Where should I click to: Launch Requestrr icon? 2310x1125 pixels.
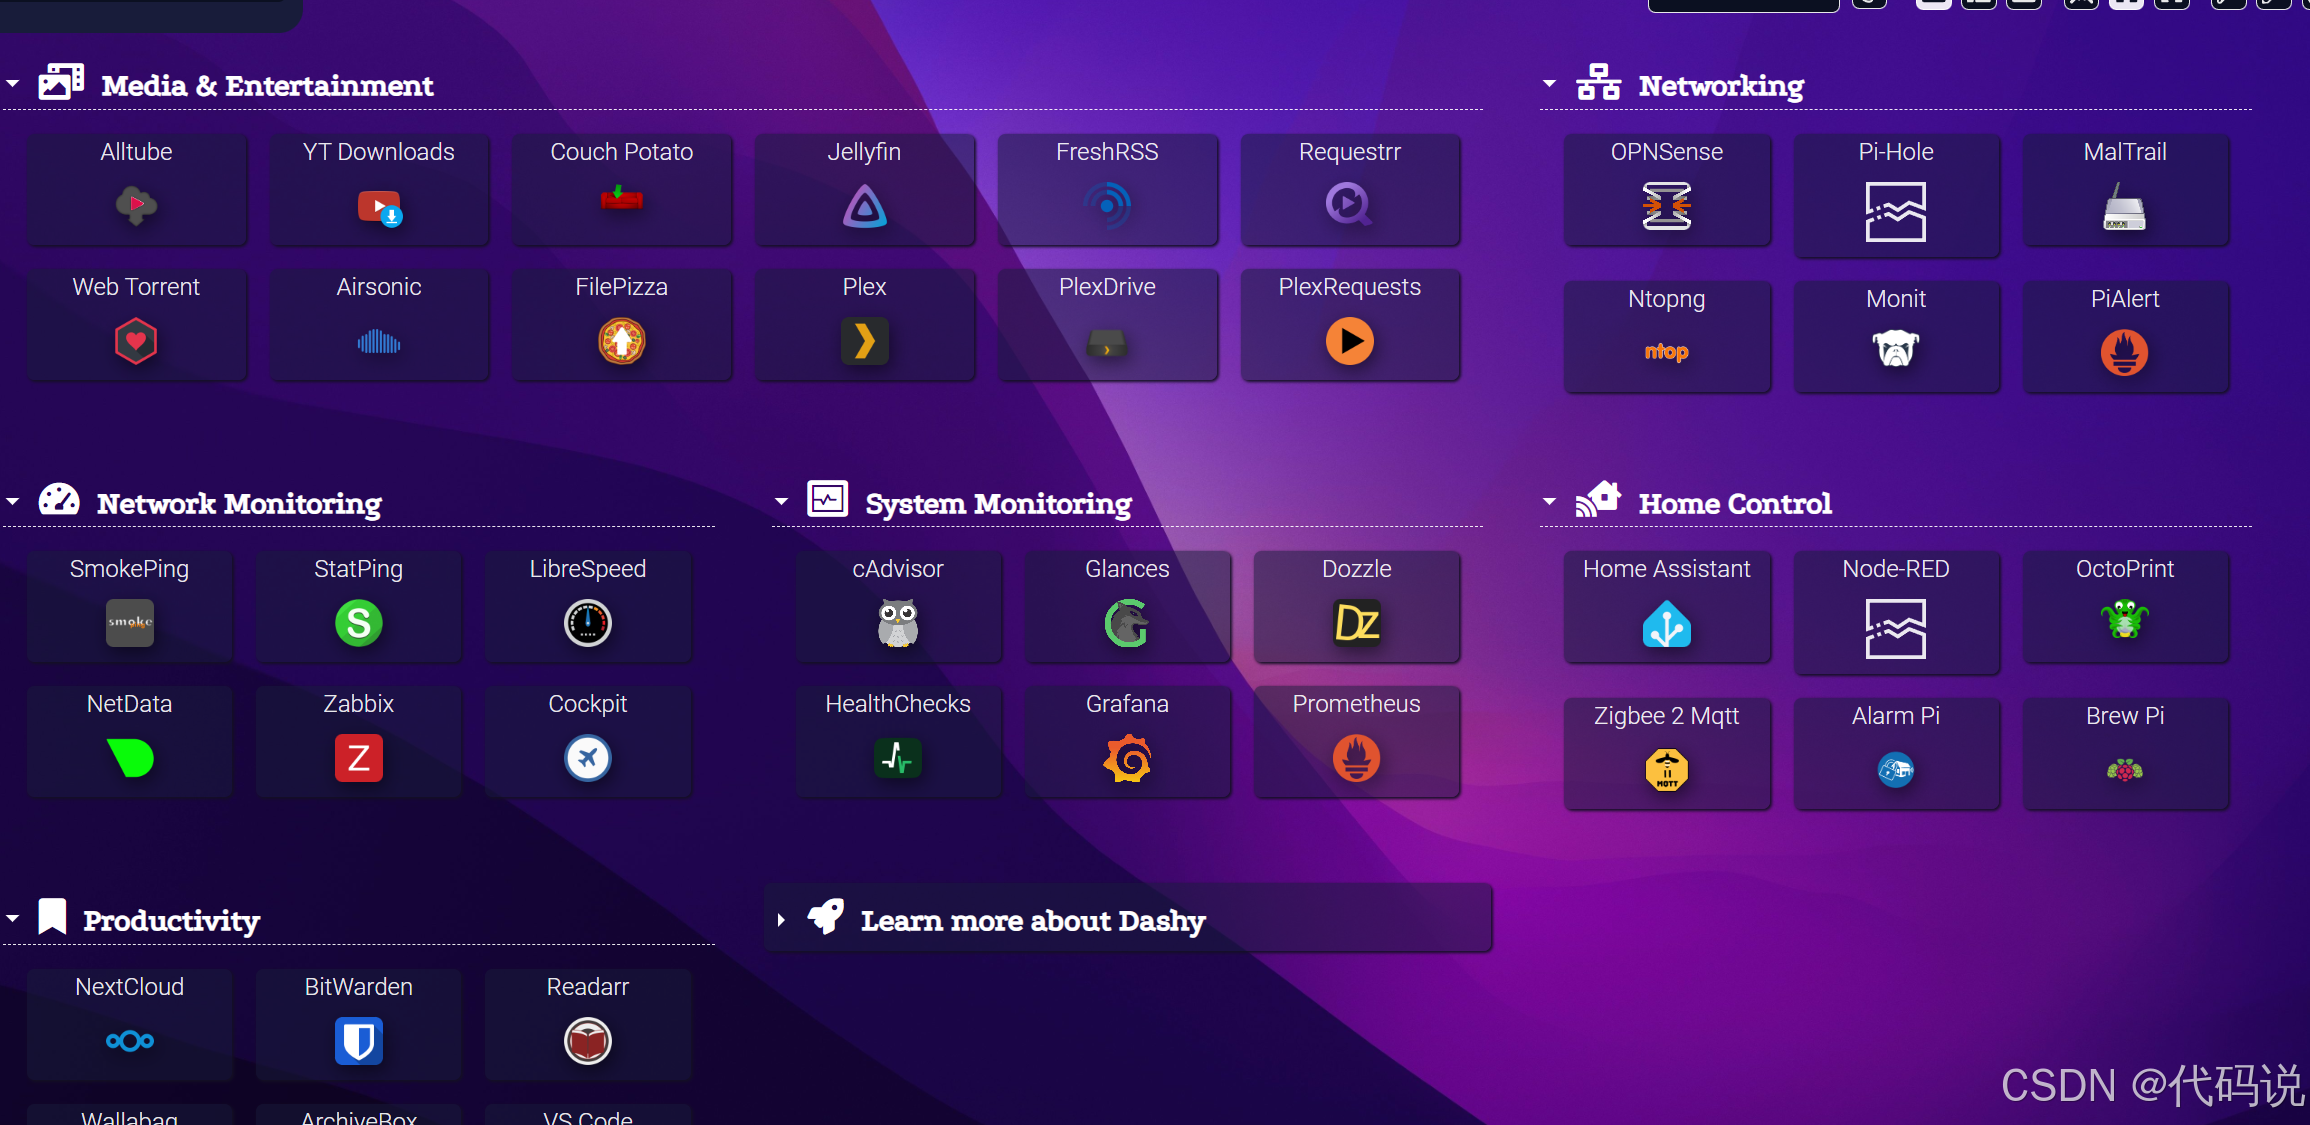point(1349,205)
